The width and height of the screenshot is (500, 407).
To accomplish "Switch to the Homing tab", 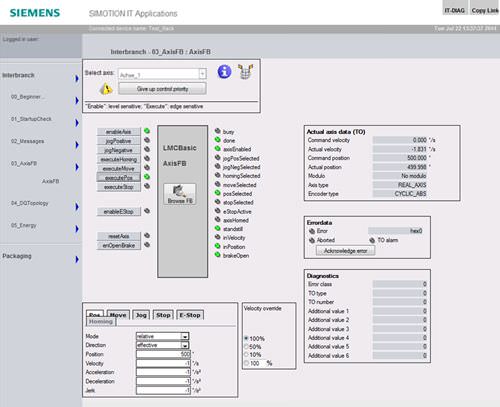I will [x=101, y=322].
